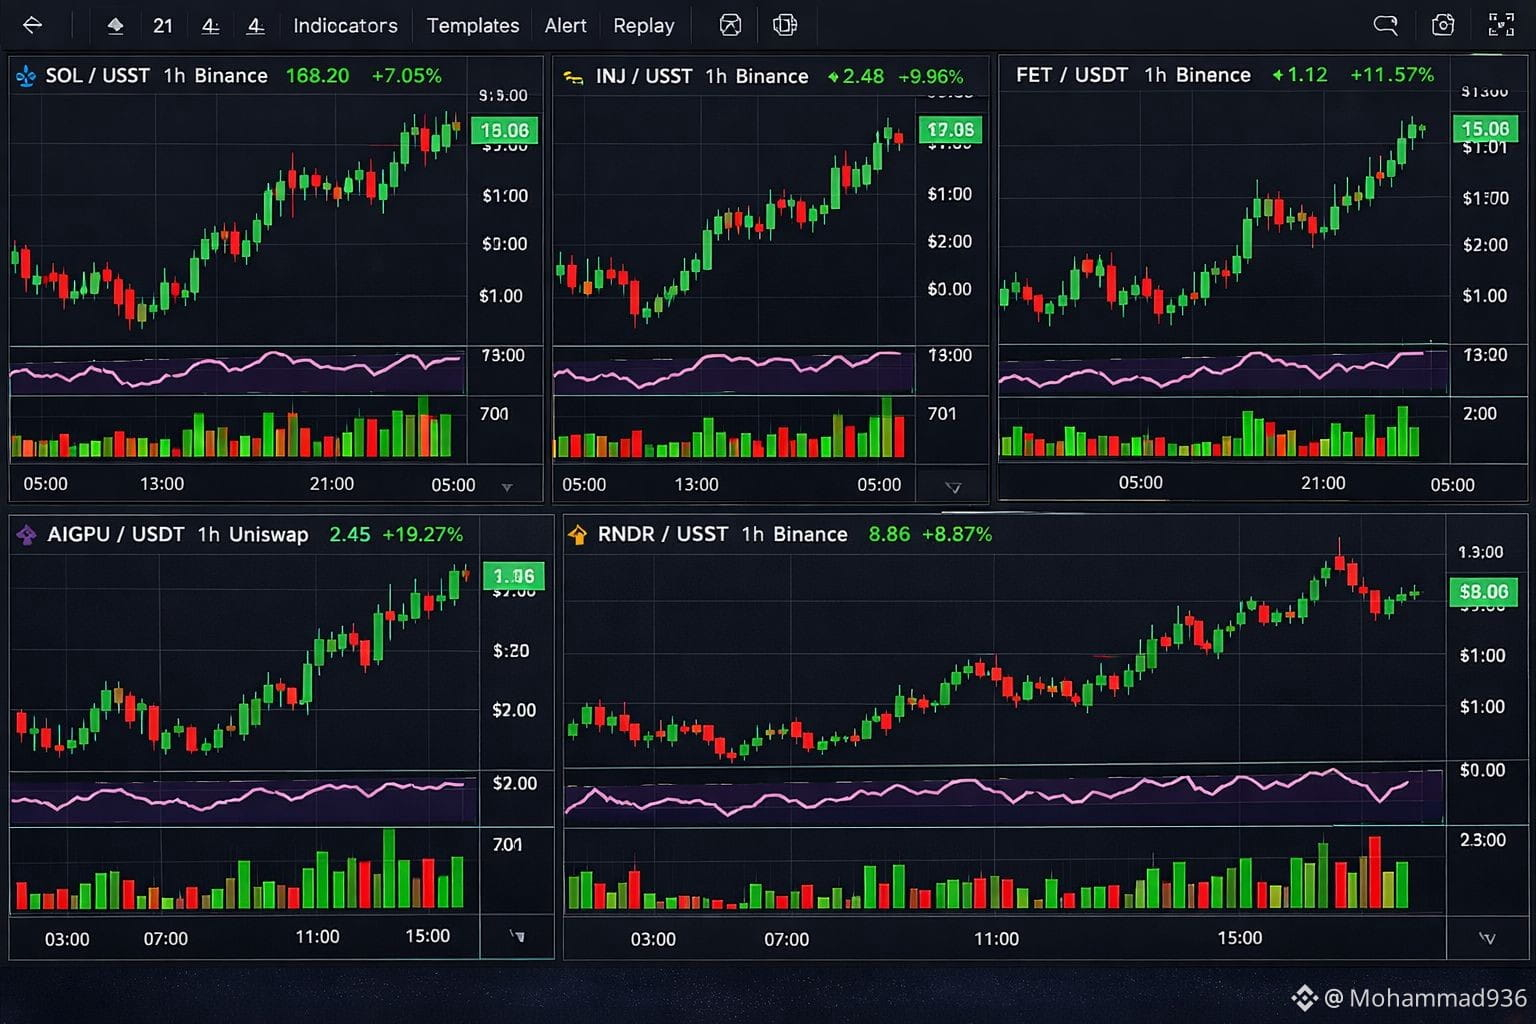Open the Indicators menu
Image resolution: width=1536 pixels, height=1024 pixels.
click(345, 26)
